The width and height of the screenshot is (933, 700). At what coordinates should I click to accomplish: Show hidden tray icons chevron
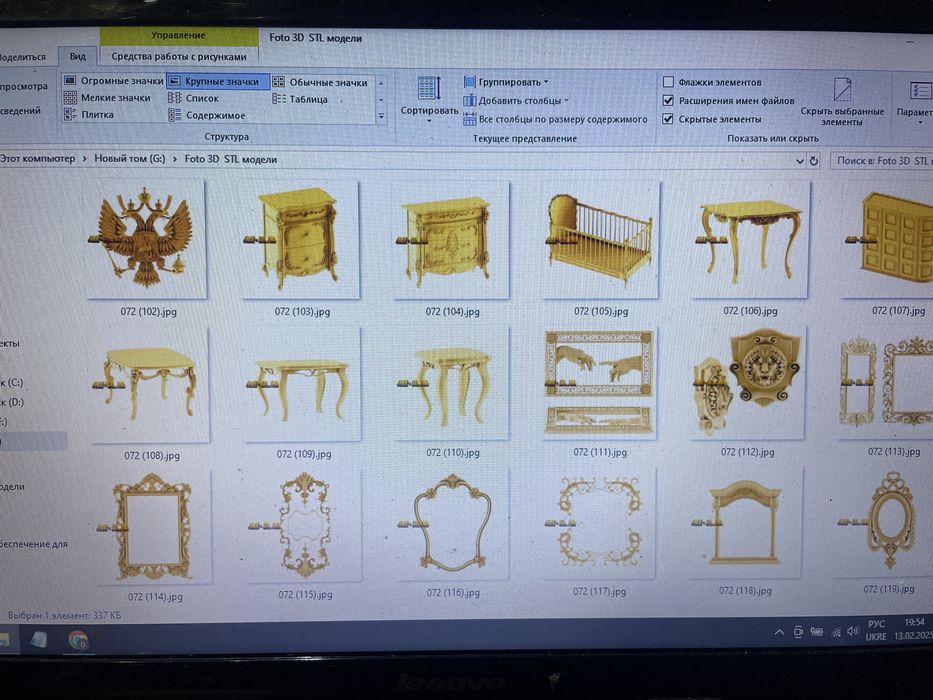point(779,632)
